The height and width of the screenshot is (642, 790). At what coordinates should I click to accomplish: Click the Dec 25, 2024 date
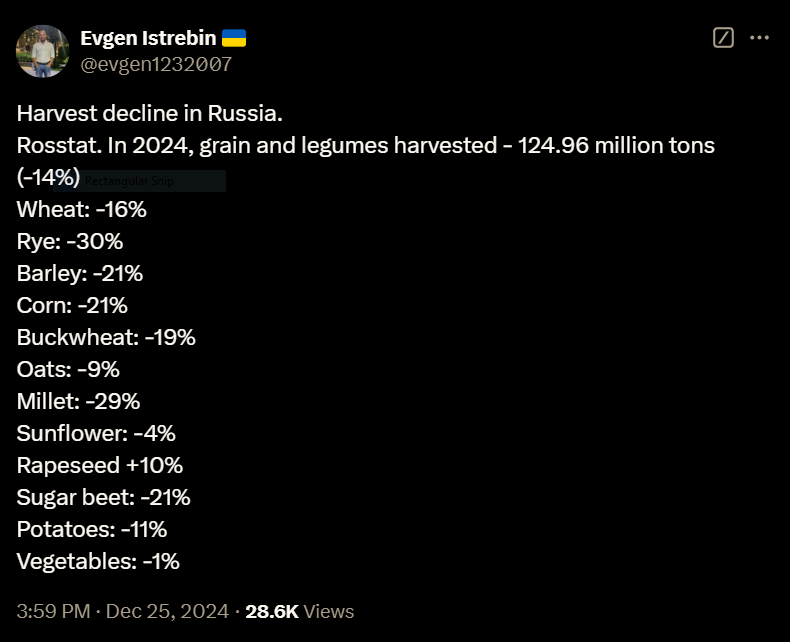tap(167, 611)
